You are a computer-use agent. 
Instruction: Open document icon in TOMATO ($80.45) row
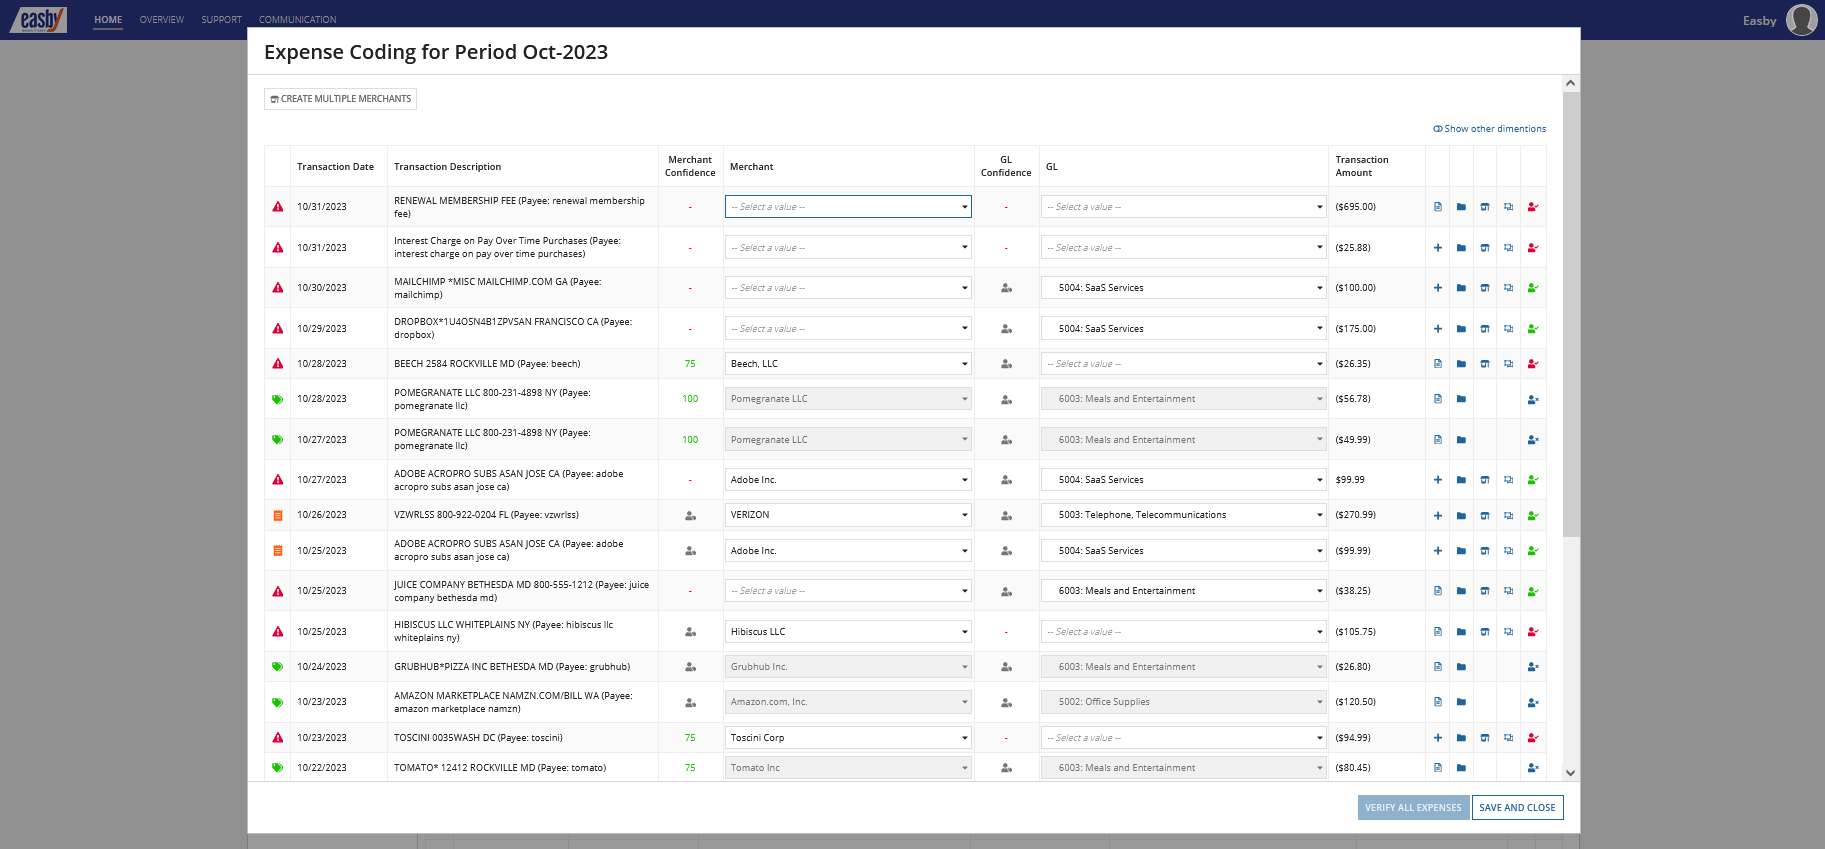click(x=1437, y=768)
